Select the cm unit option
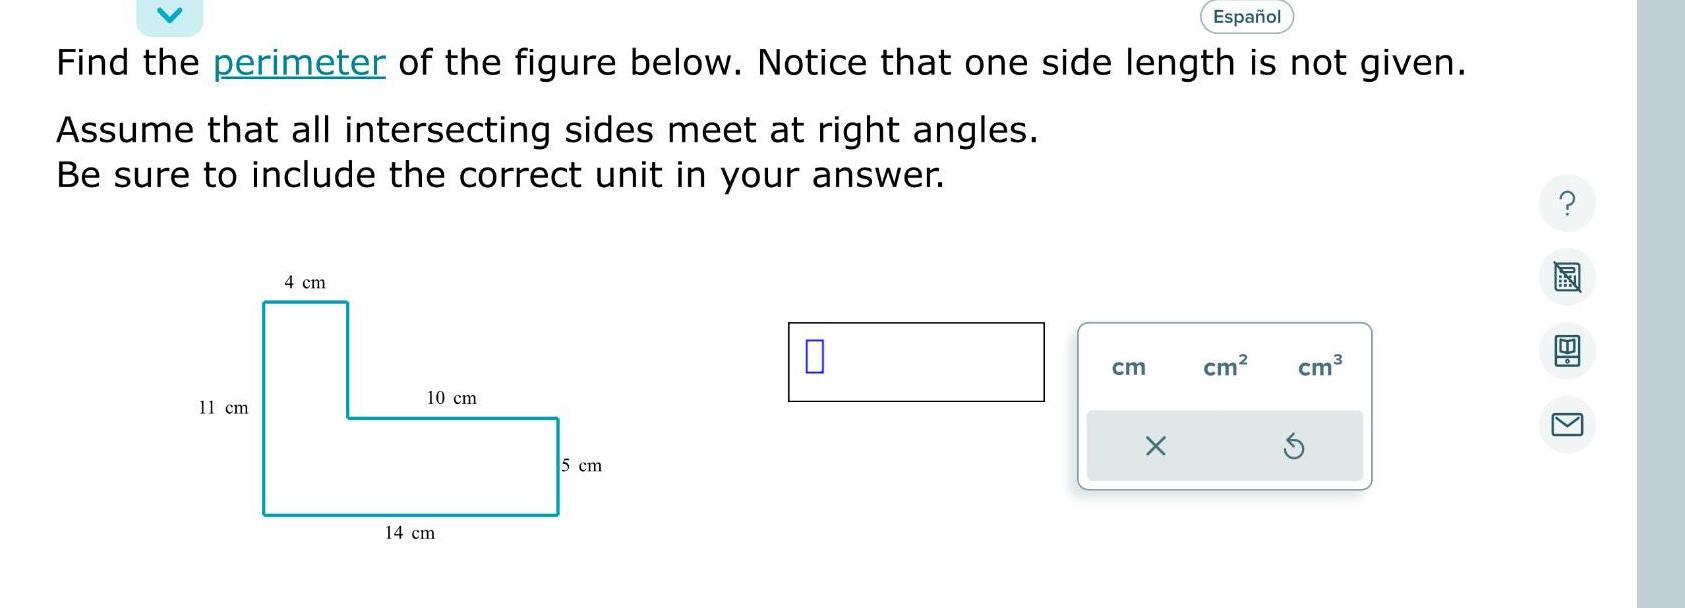Image resolution: width=1685 pixels, height=608 pixels. coord(1128,367)
